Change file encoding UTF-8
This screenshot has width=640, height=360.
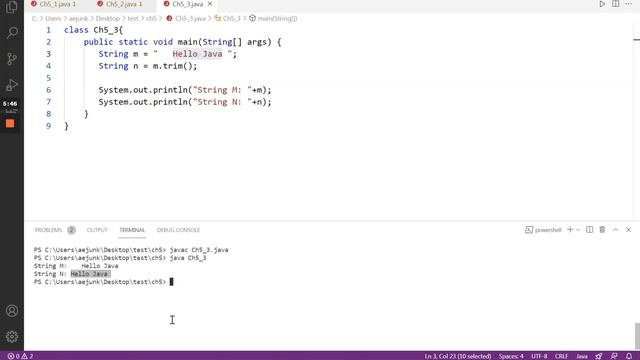[539, 356]
